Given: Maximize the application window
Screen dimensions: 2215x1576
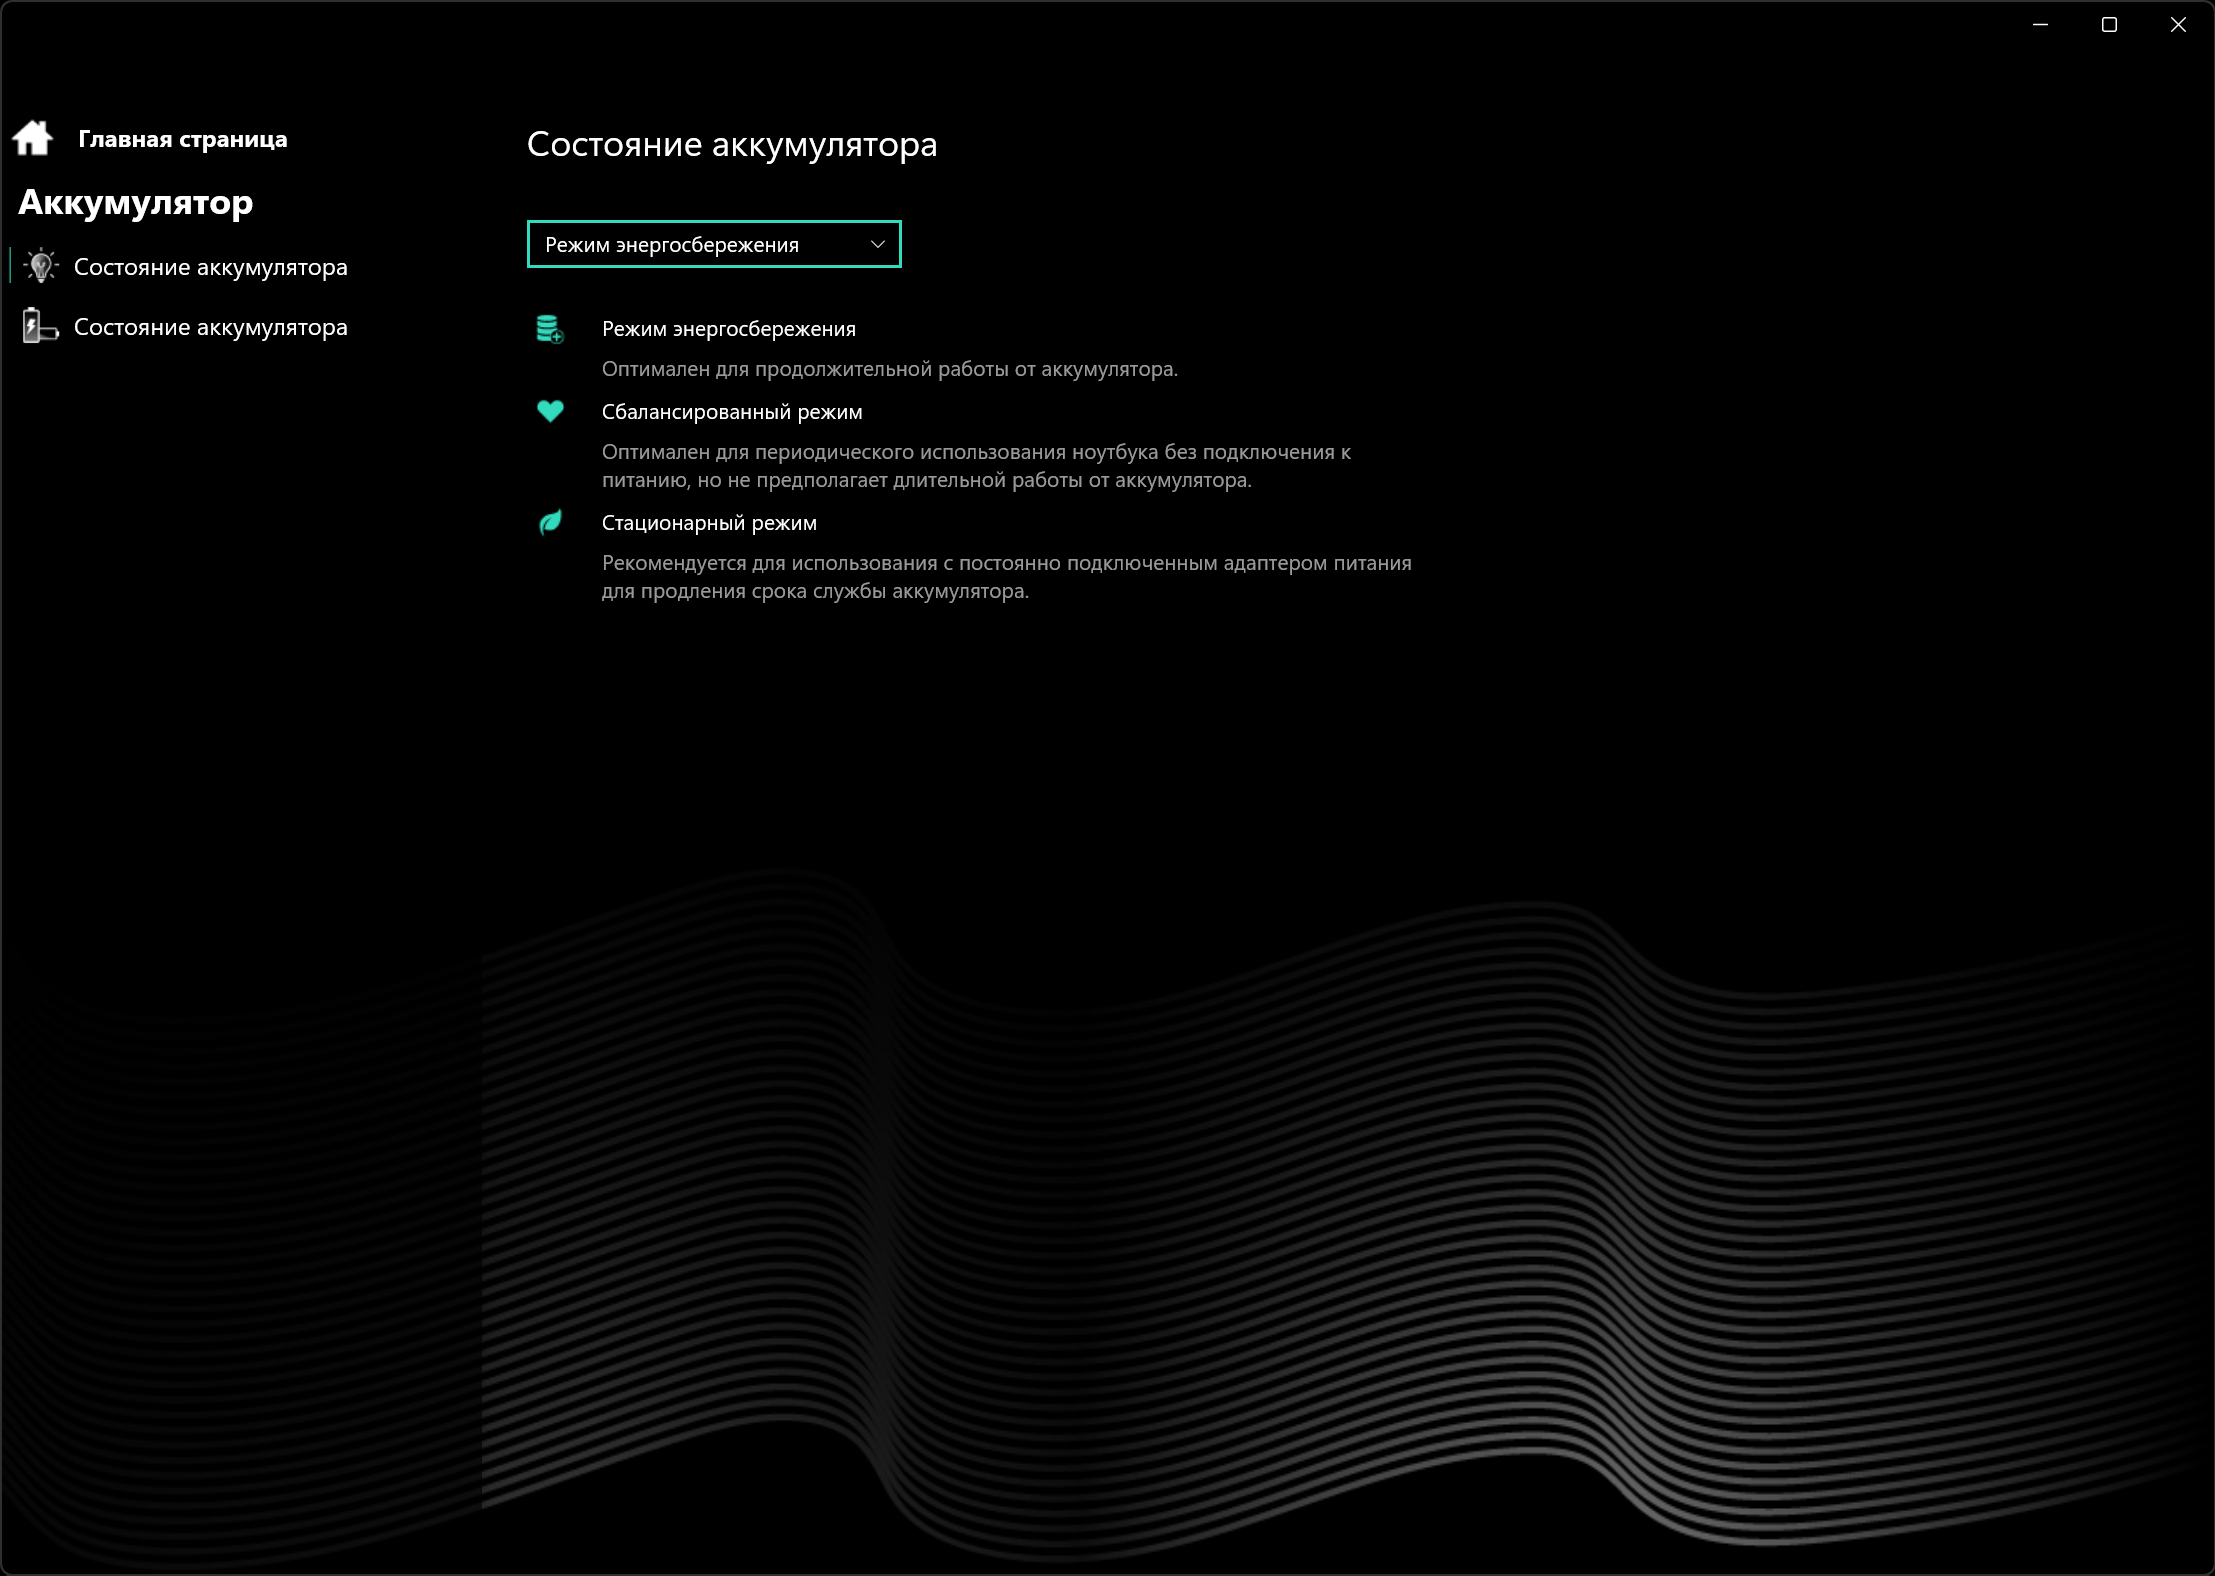Looking at the screenshot, I should coord(2109,25).
